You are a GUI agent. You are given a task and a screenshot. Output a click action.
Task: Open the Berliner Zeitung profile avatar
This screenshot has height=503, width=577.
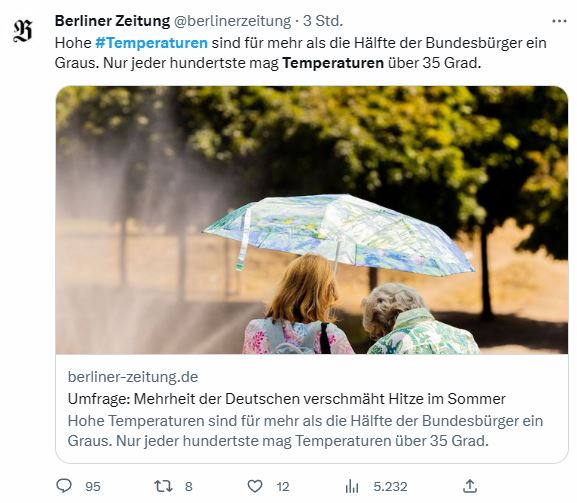(23, 31)
